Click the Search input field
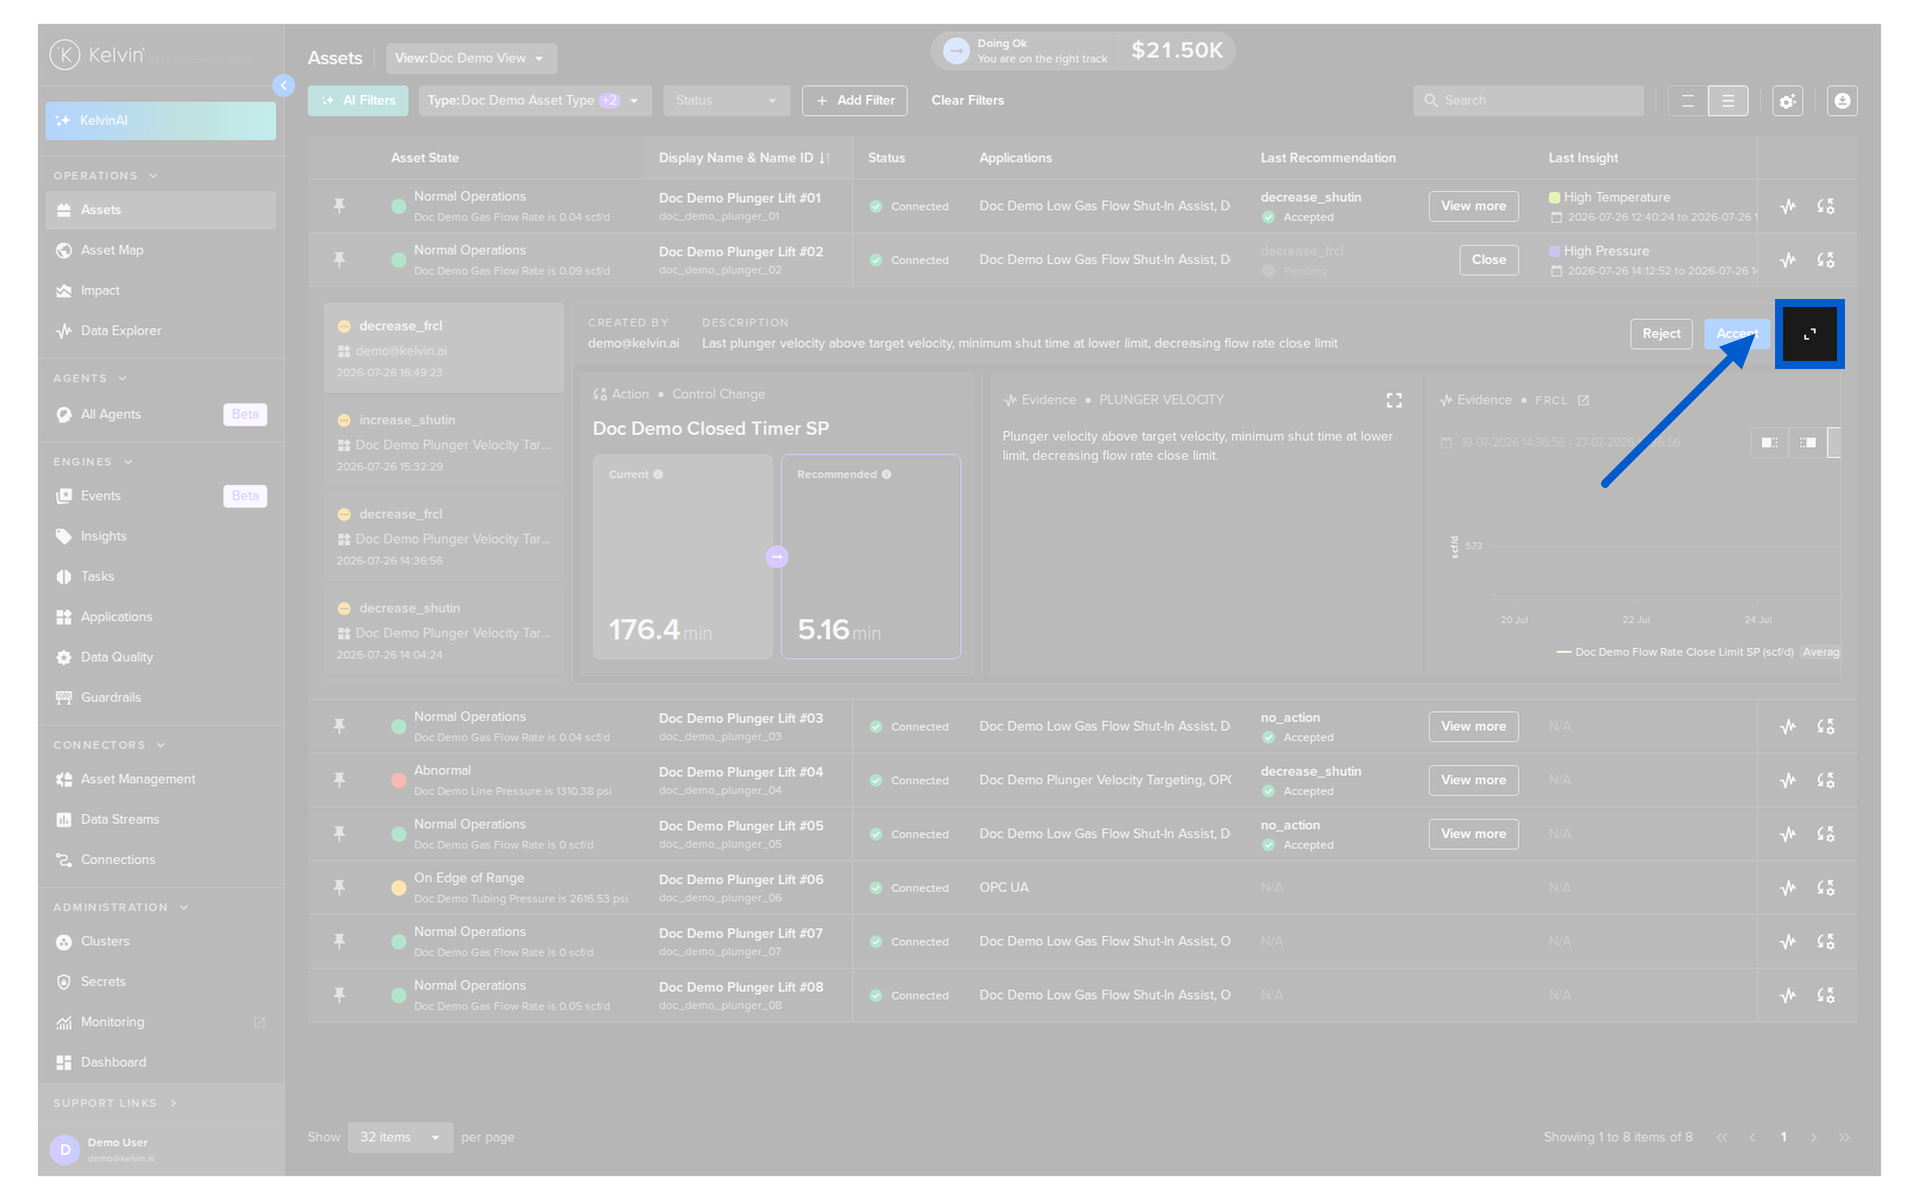The image size is (1920, 1200). point(1528,101)
